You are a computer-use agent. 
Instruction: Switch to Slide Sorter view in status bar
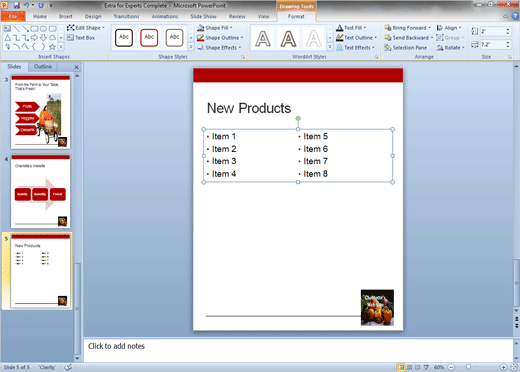(x=410, y=367)
